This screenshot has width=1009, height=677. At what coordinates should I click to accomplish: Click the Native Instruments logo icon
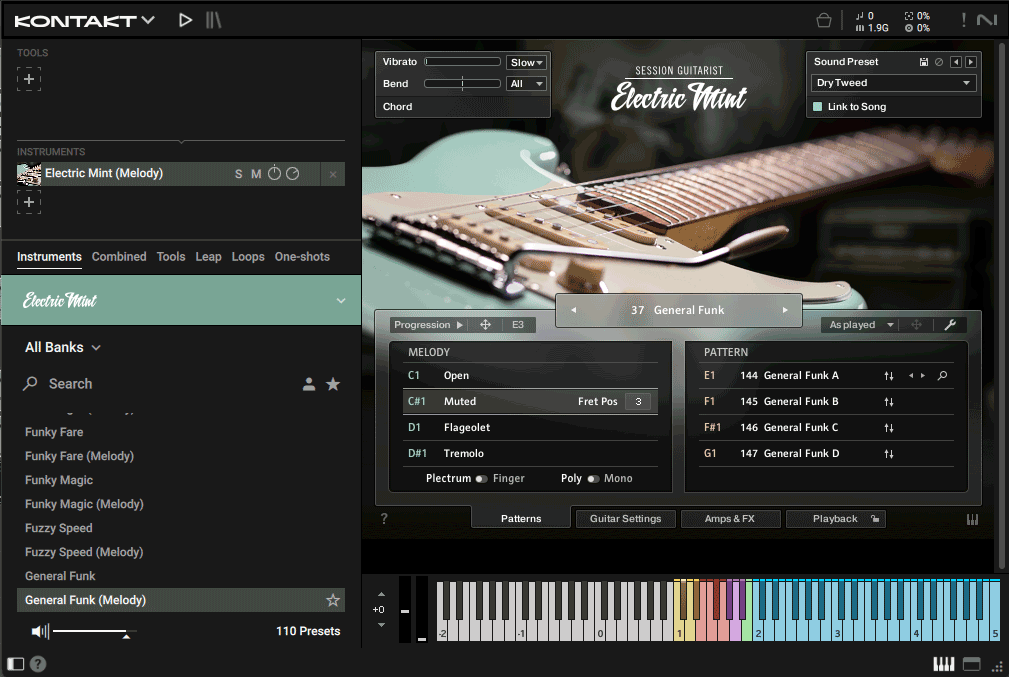pos(986,21)
